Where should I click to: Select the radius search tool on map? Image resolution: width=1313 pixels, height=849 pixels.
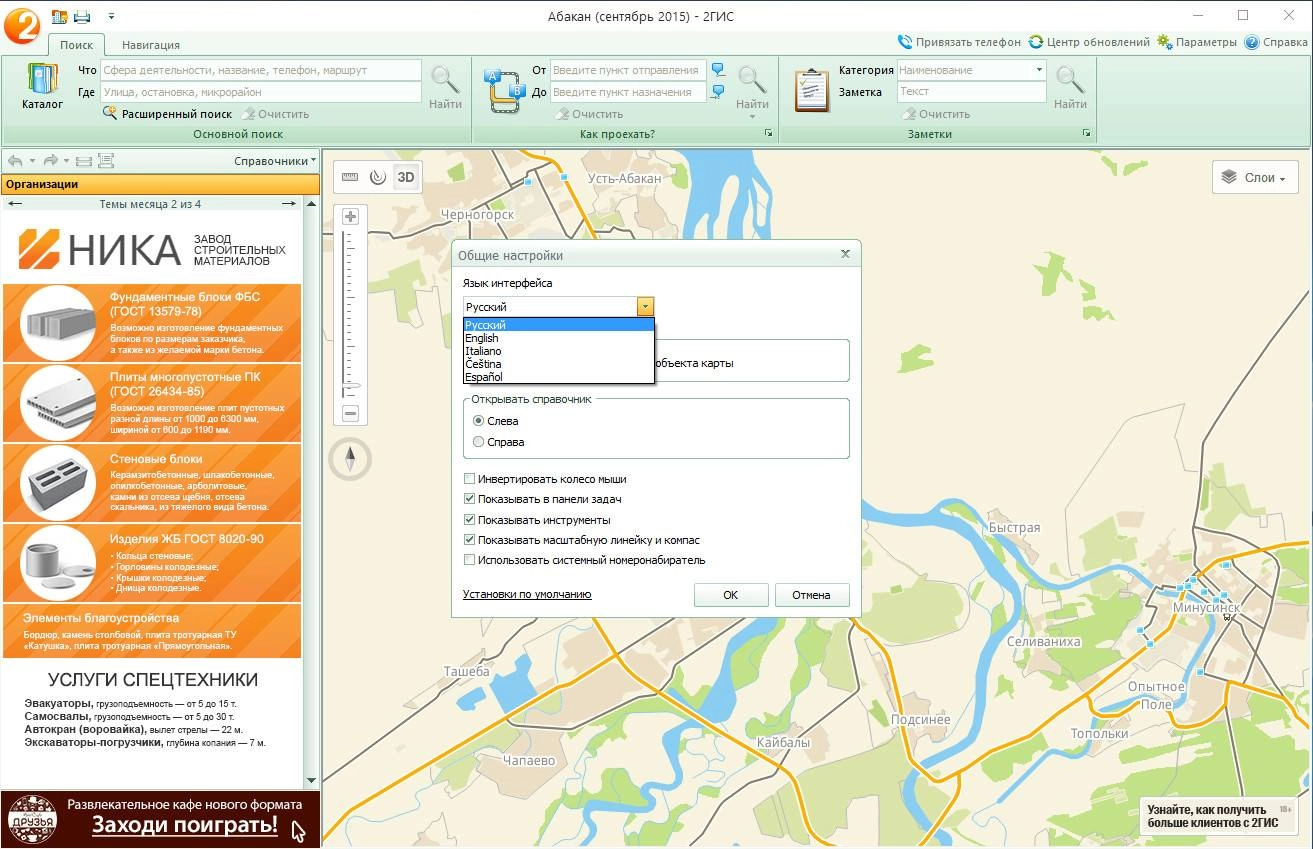click(377, 177)
